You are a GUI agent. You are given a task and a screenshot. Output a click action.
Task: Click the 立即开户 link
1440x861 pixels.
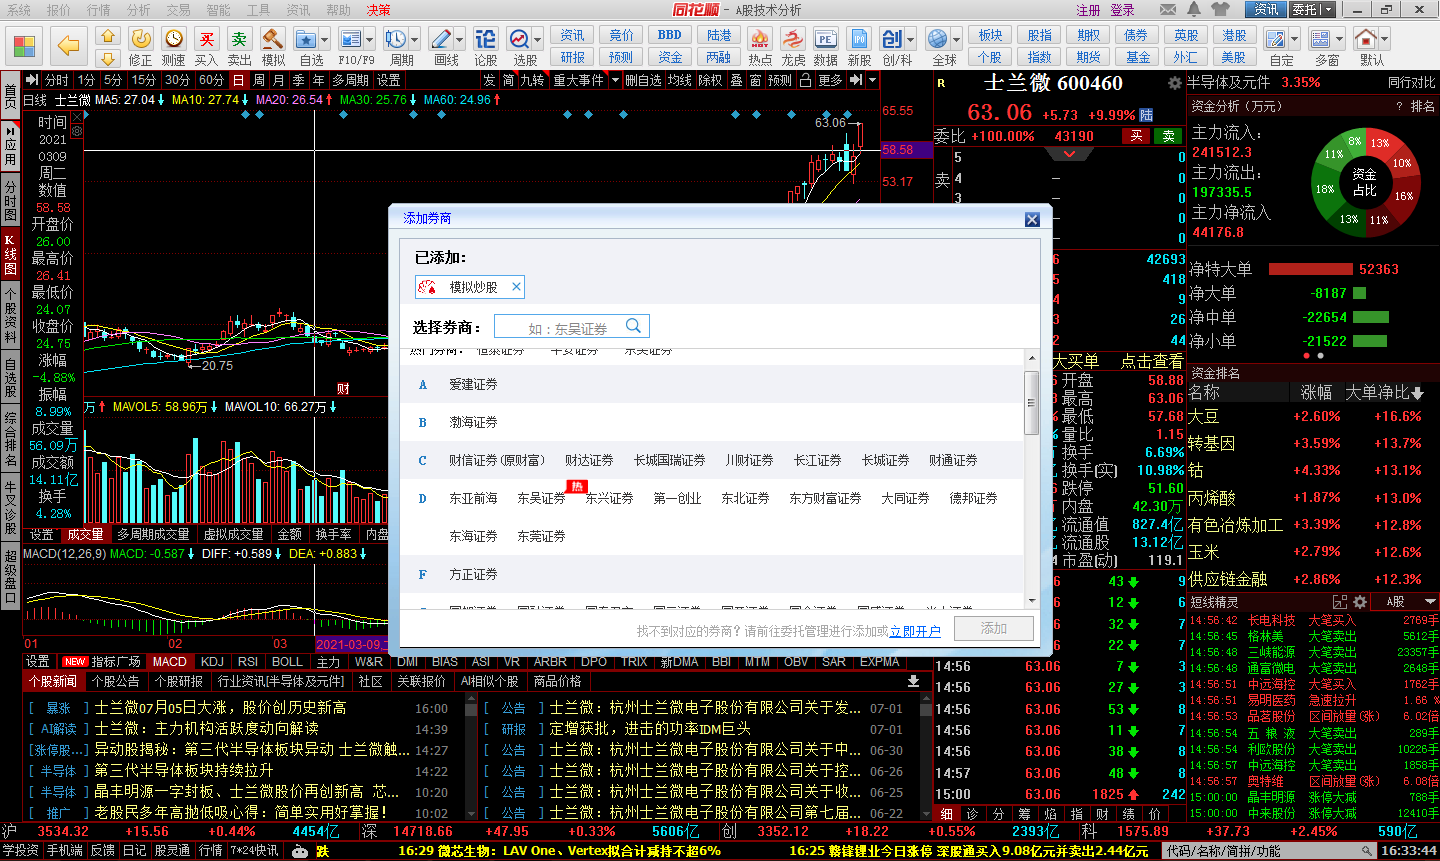pyautogui.click(x=915, y=632)
